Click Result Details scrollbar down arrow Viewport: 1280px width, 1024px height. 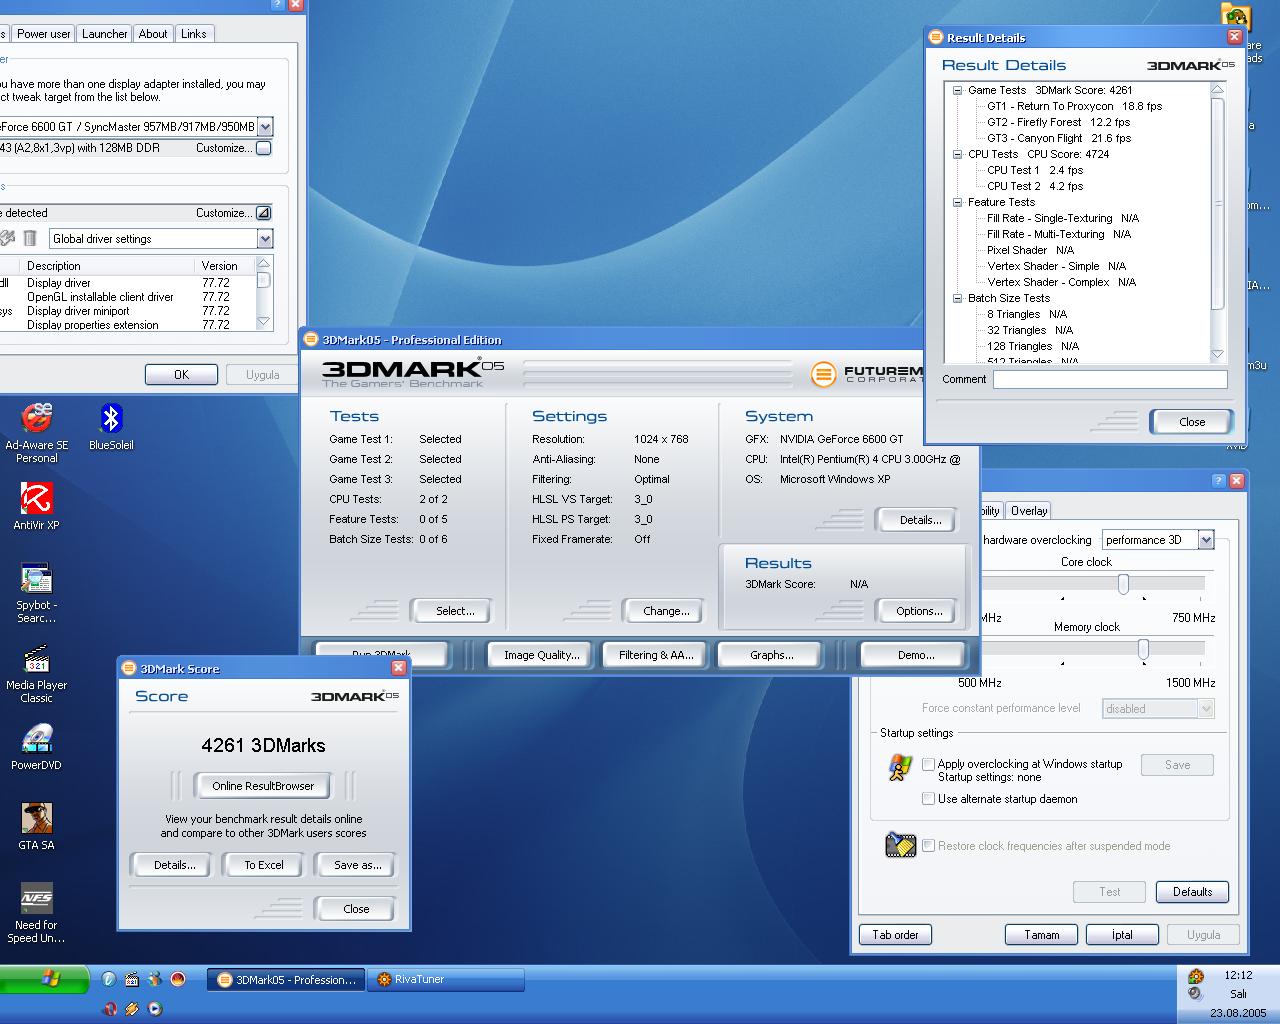click(1217, 354)
